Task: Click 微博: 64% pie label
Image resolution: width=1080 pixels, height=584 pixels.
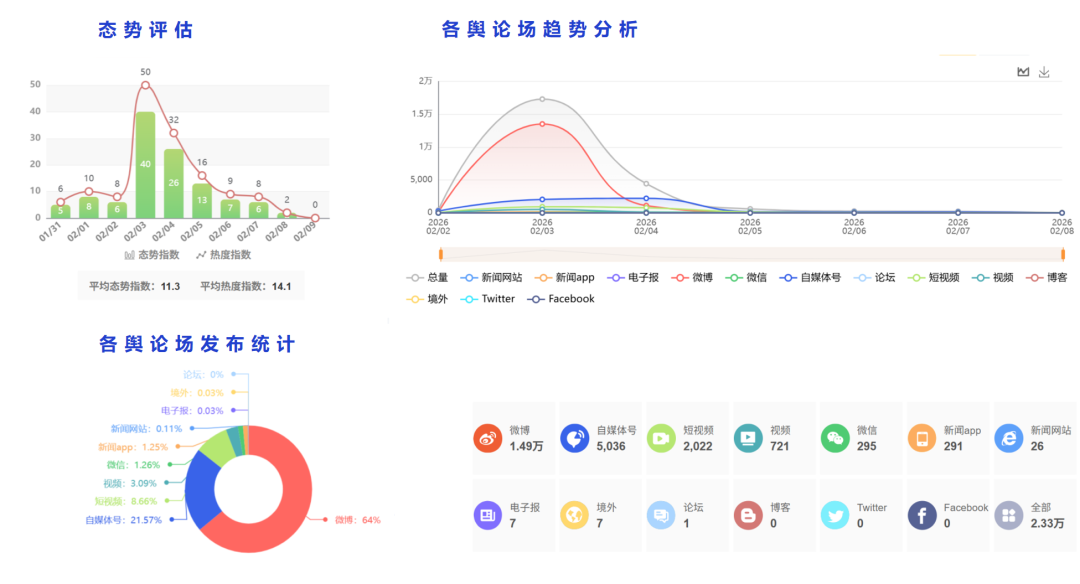Action: point(357,520)
